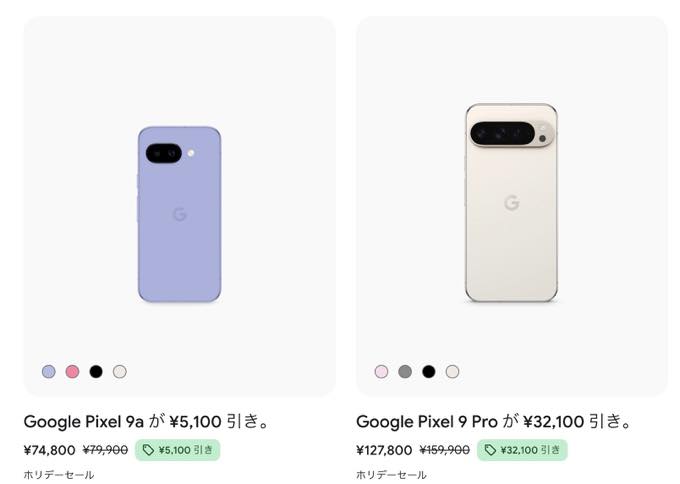
Task: Click the G logo on the purple Pixel 9a
Action: [180, 214]
